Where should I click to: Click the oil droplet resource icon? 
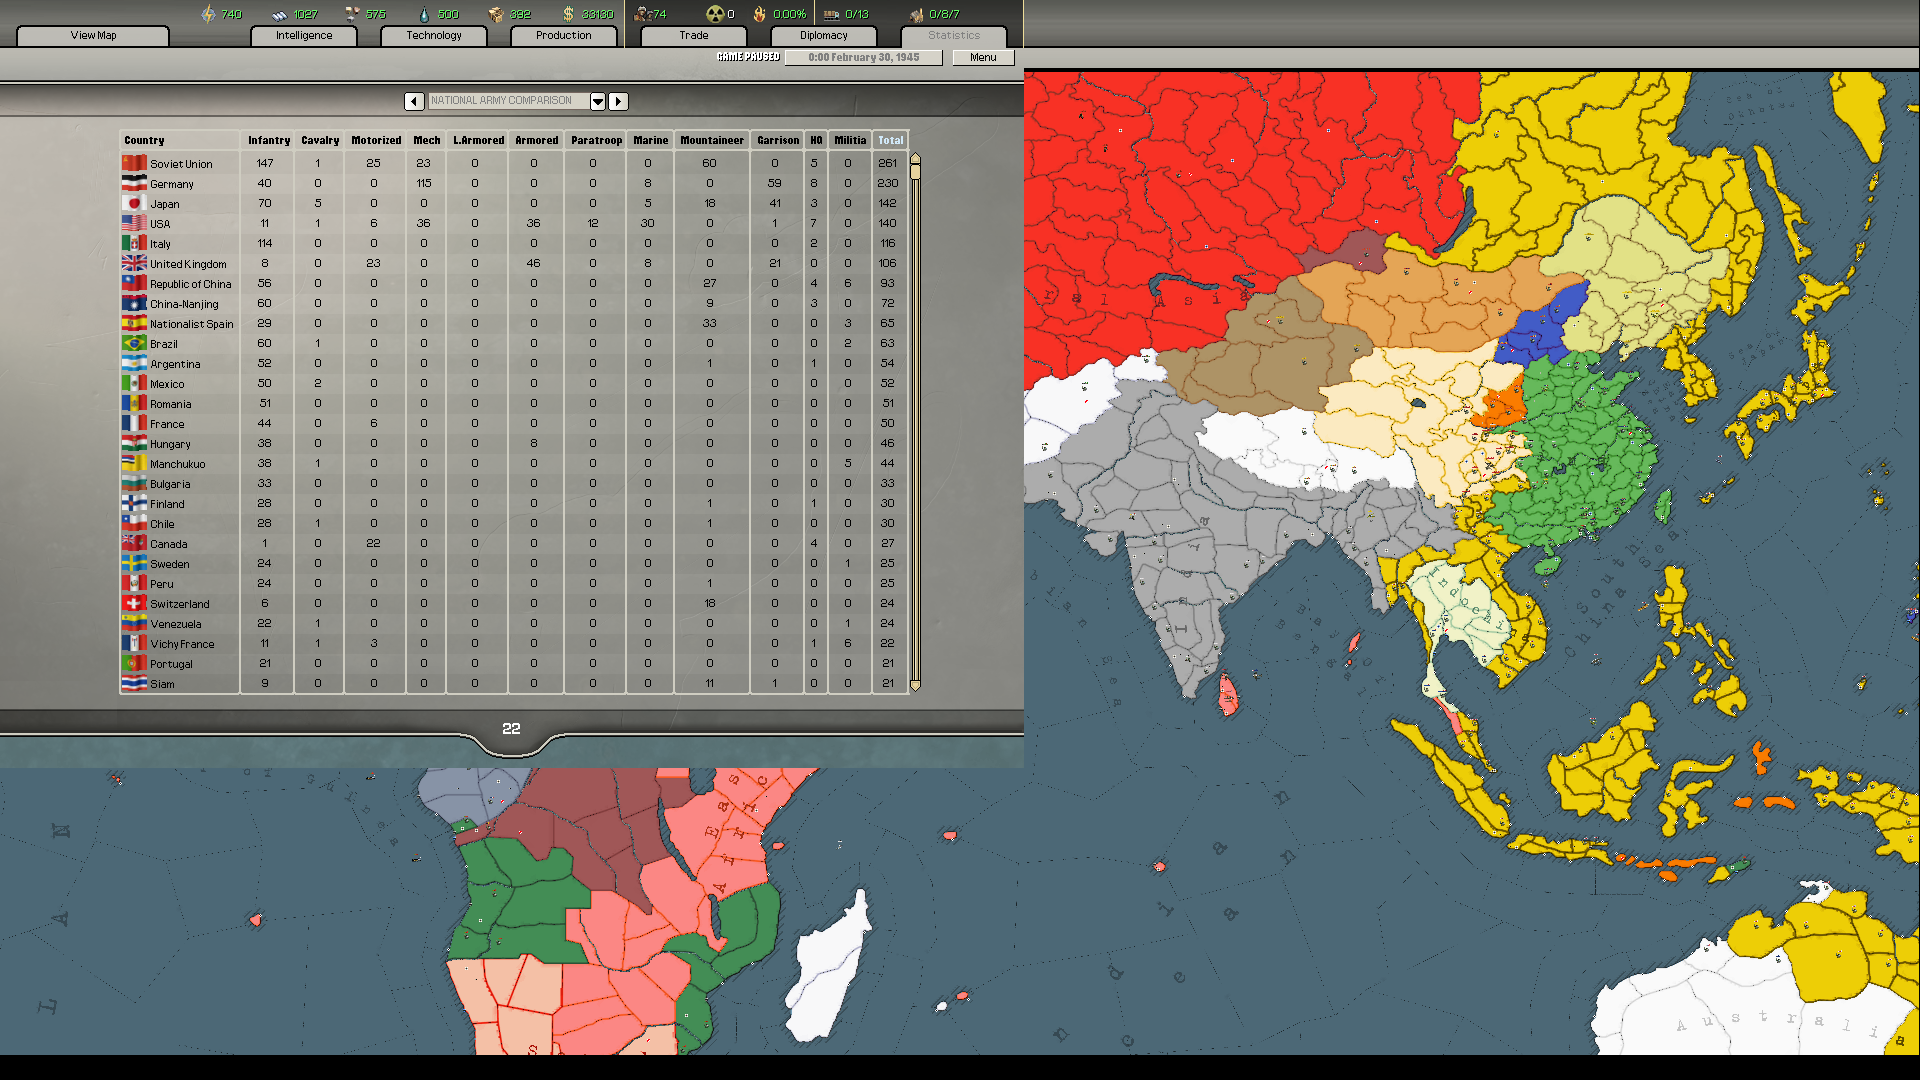[426, 14]
